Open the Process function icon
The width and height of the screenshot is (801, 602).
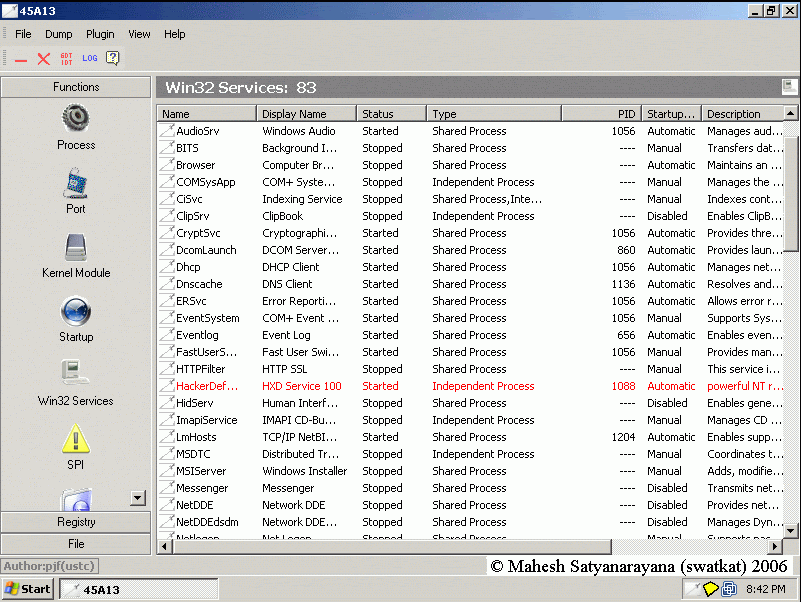tap(76, 118)
